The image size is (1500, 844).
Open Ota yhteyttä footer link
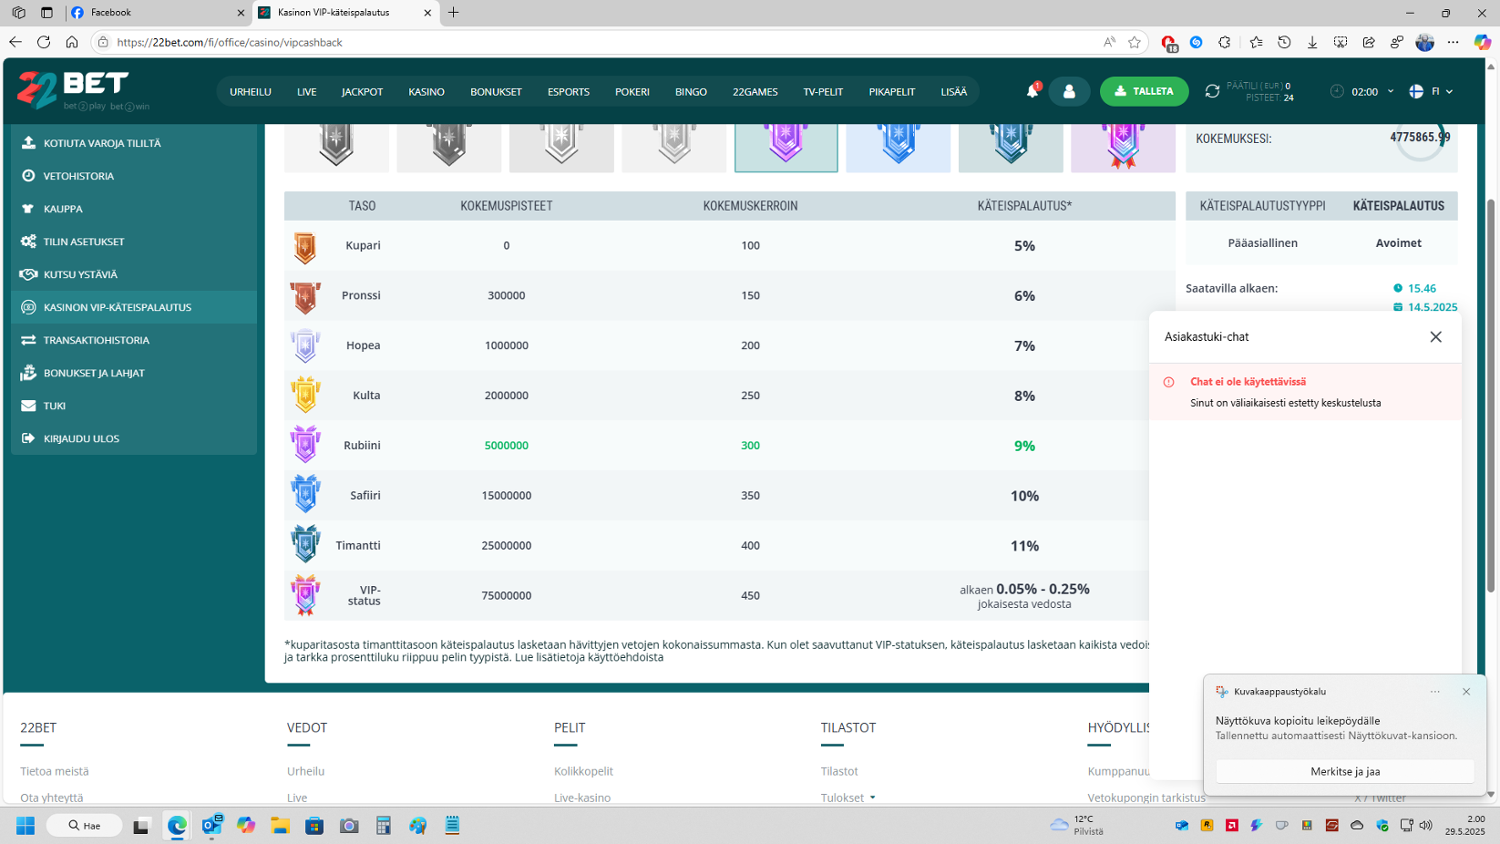[x=52, y=798]
